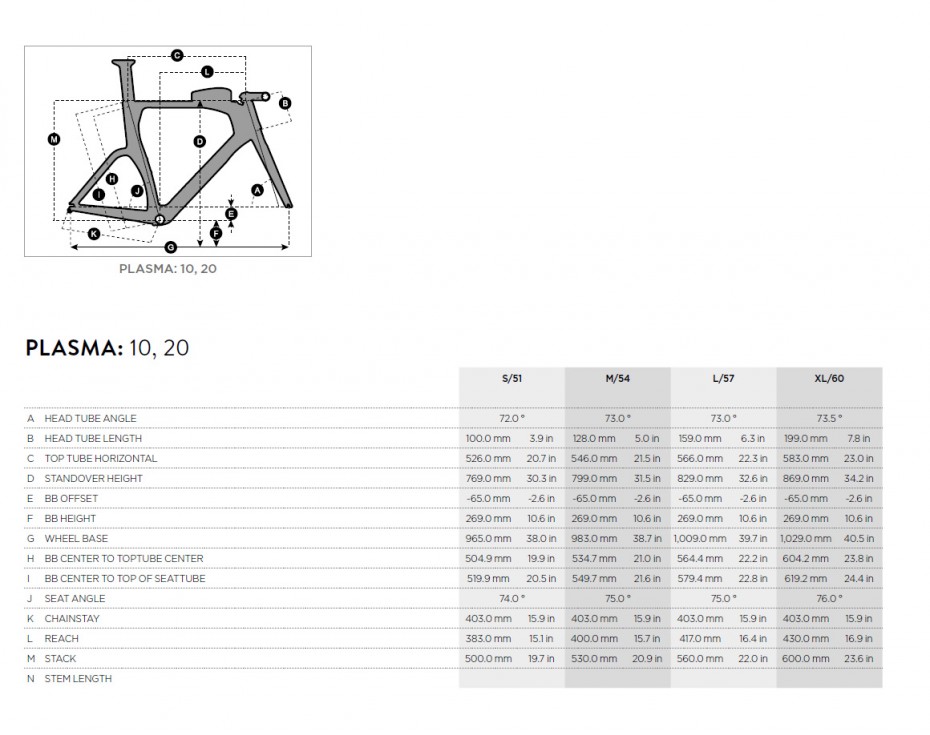Select the 500.0 mm stack value
The height and width of the screenshot is (735, 930).
488,658
